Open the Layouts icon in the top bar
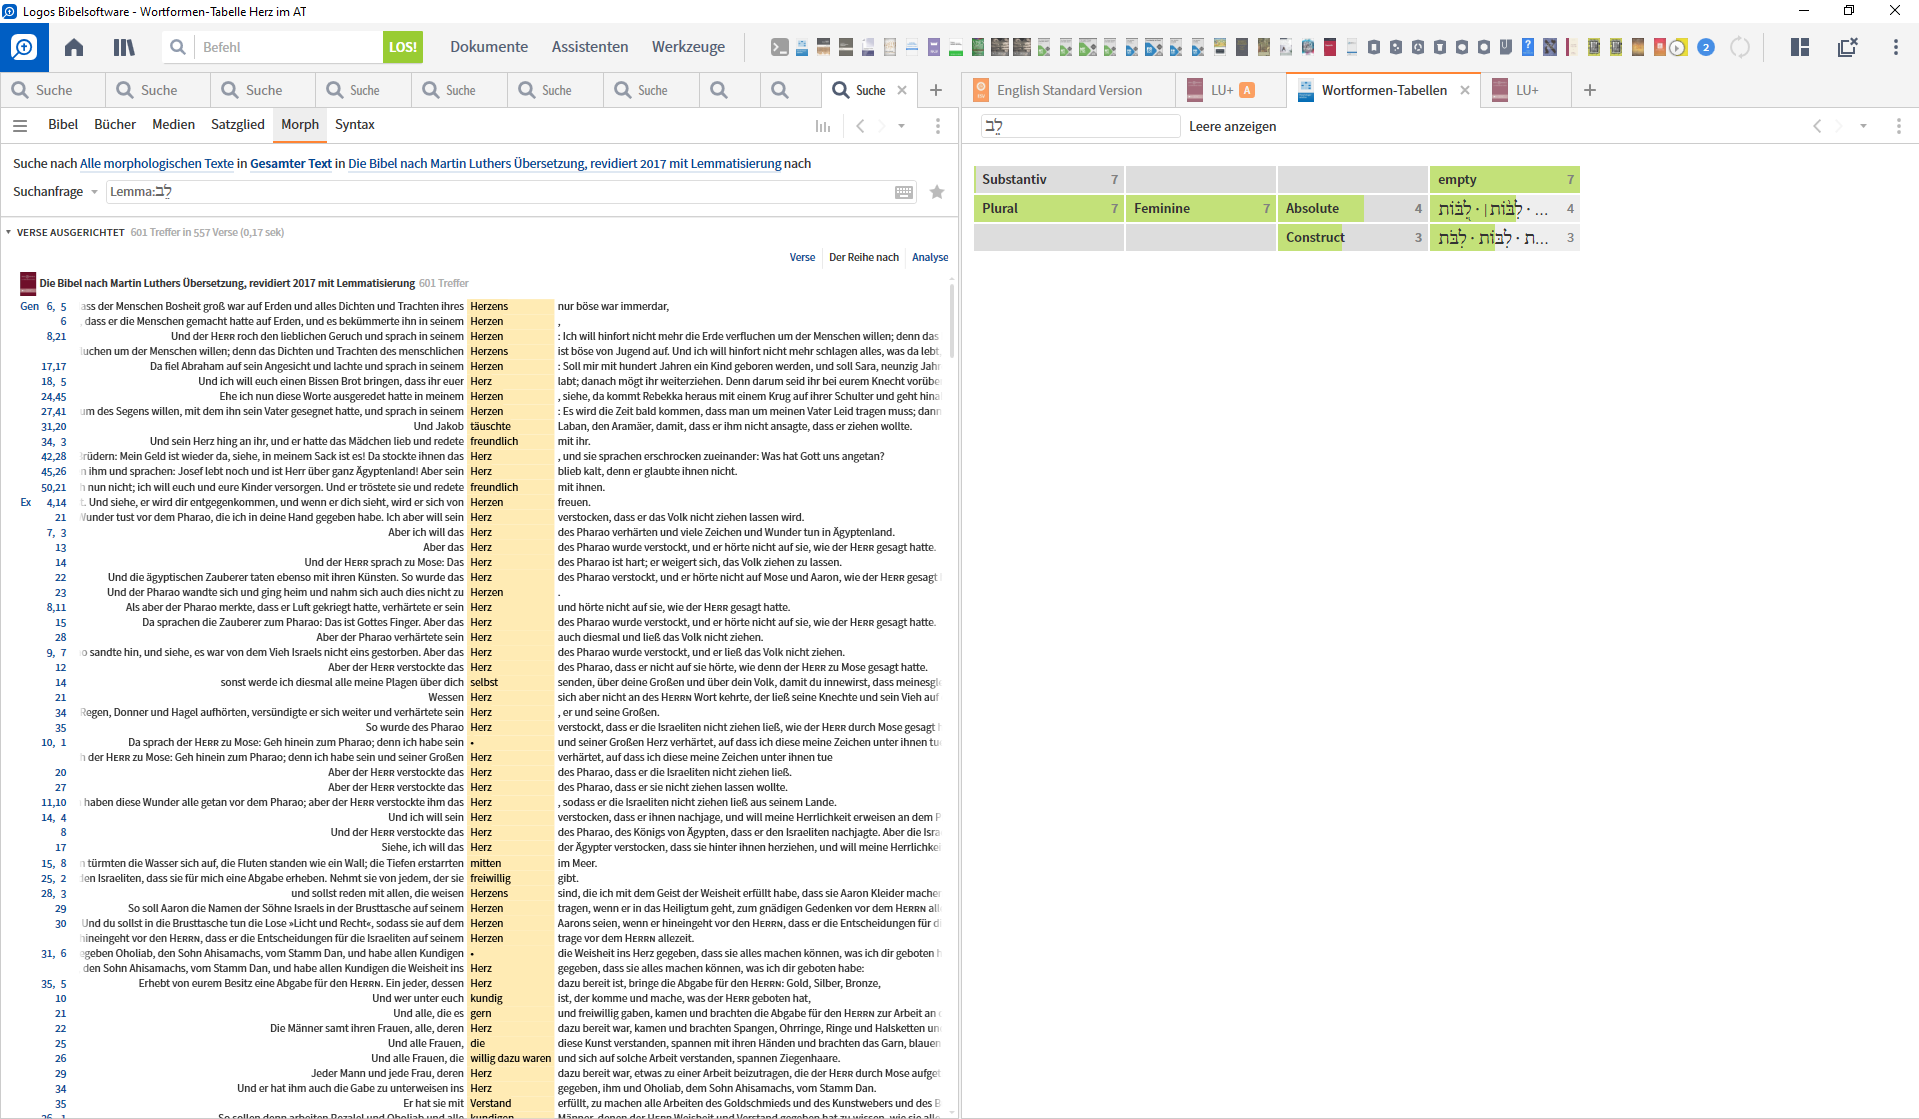 click(1800, 47)
